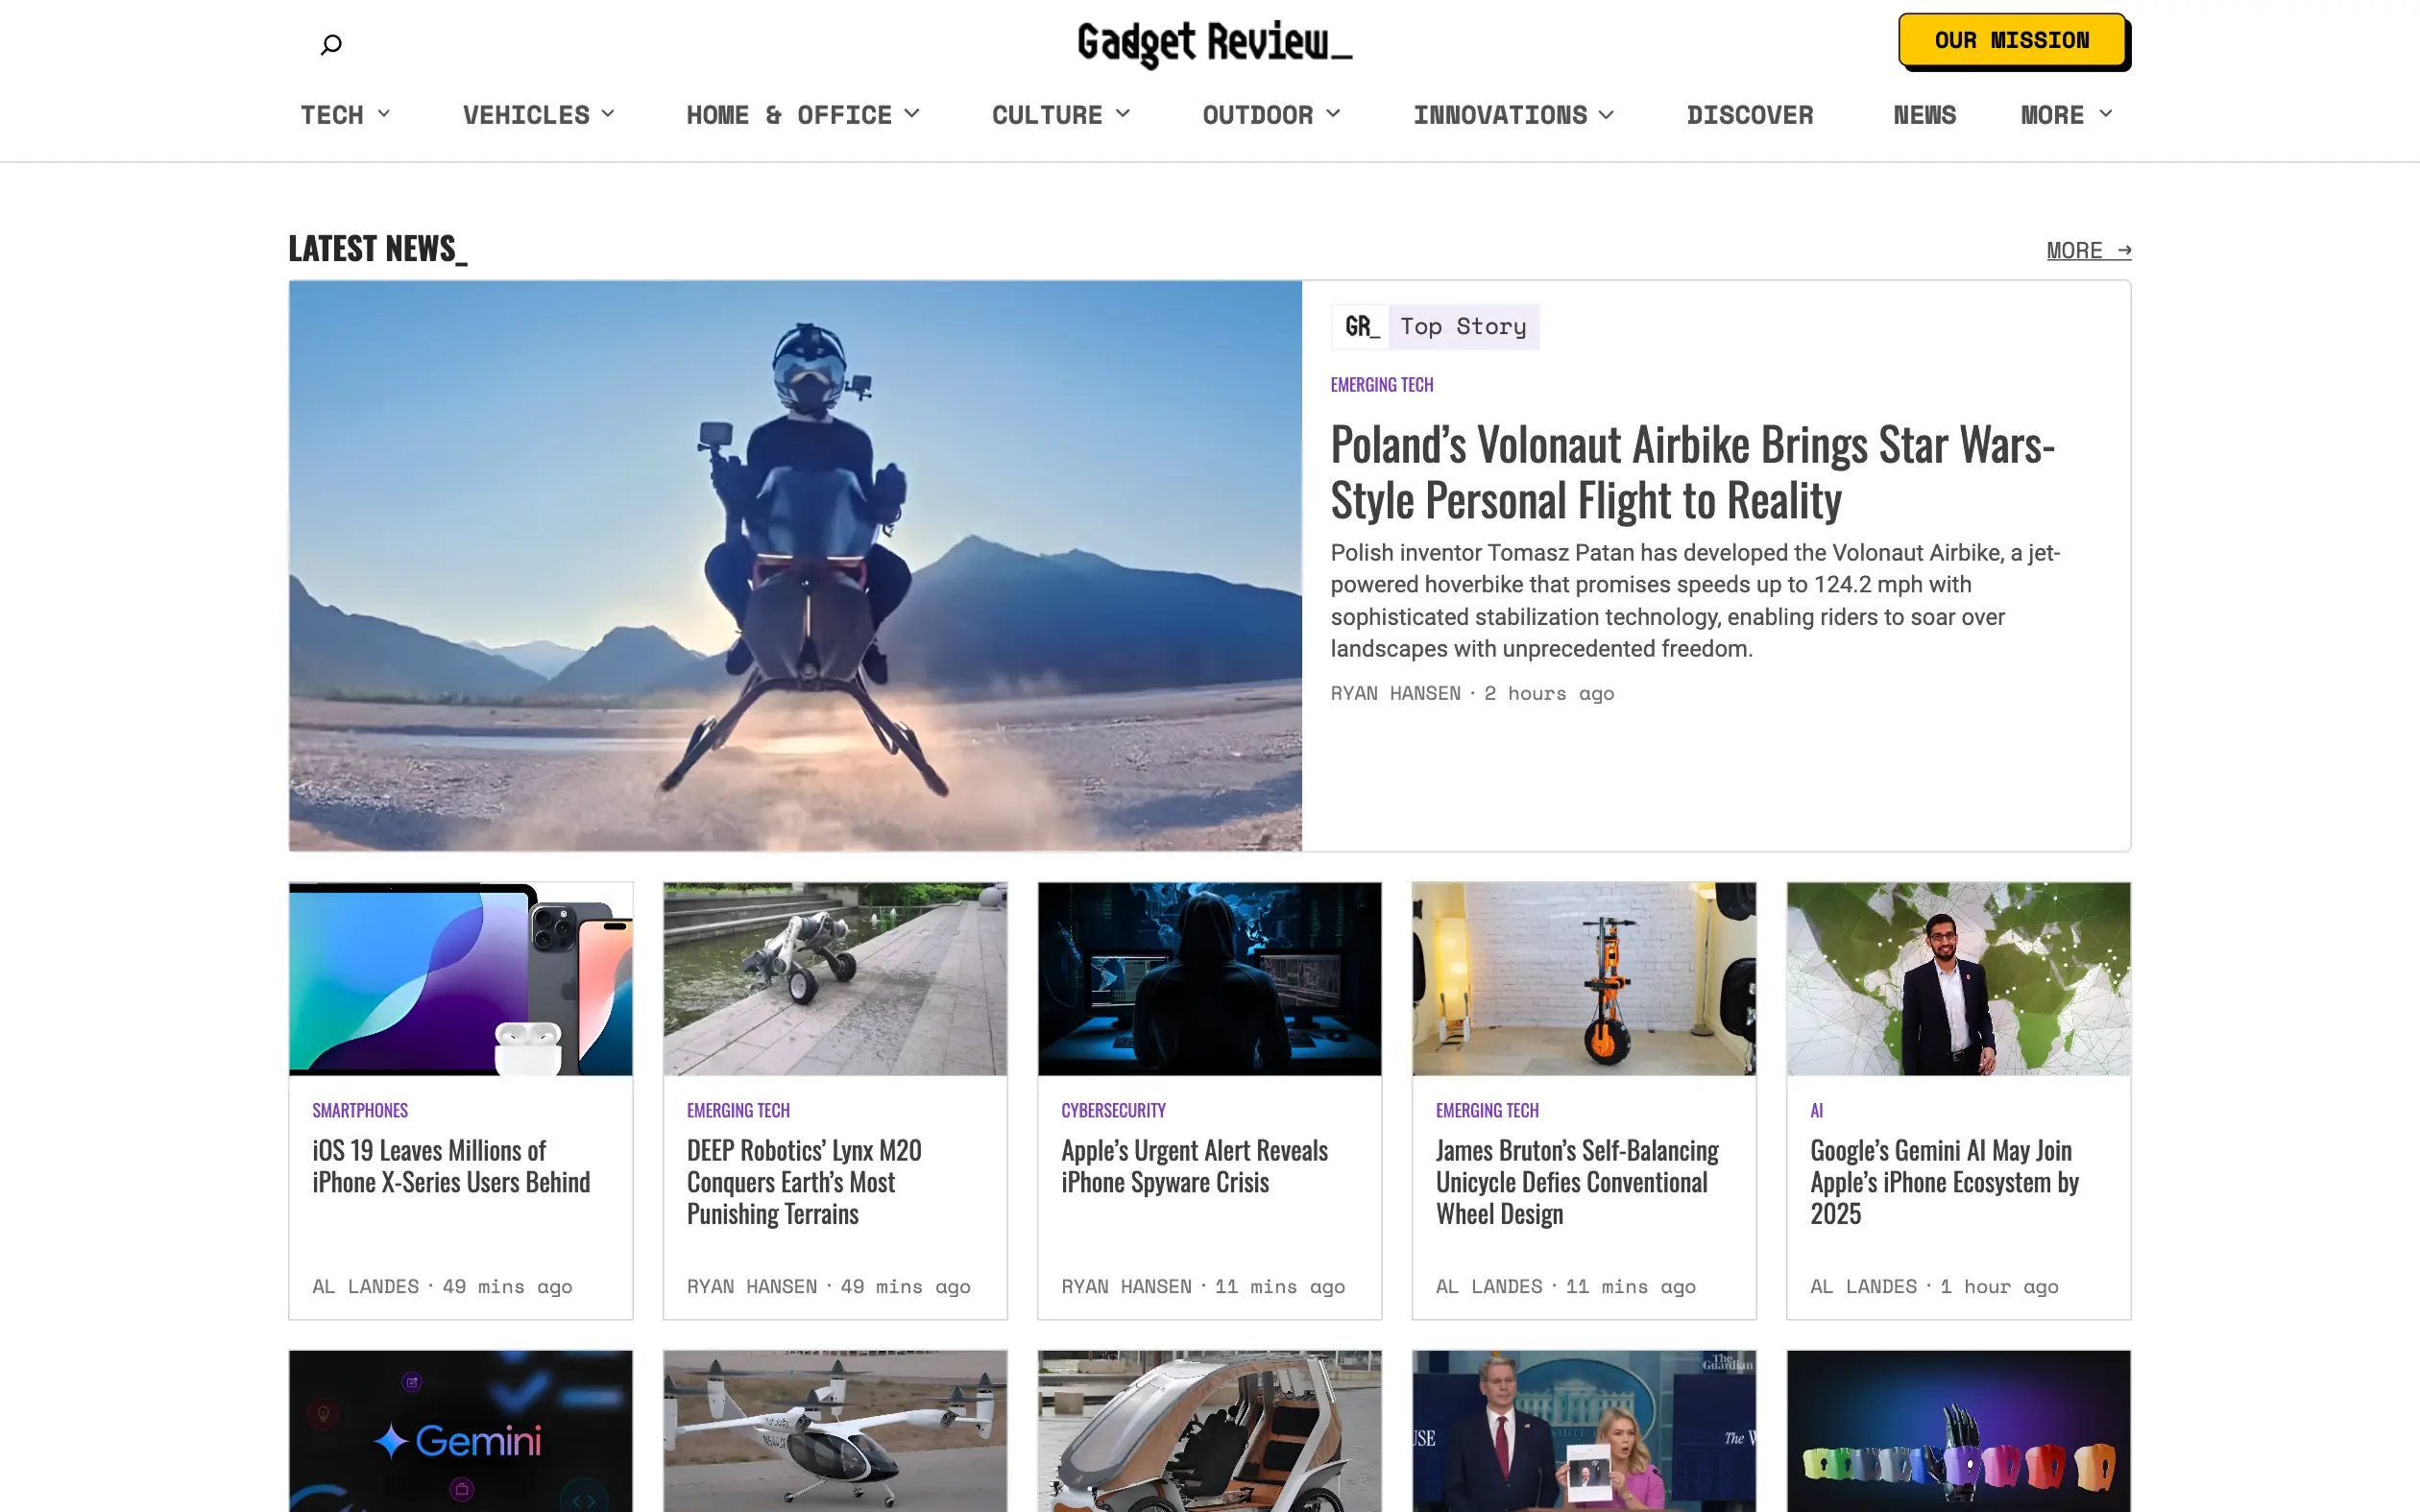Image resolution: width=2420 pixels, height=1512 pixels.
Task: Click the SMARTPHONES category tag
Action: 360,1110
